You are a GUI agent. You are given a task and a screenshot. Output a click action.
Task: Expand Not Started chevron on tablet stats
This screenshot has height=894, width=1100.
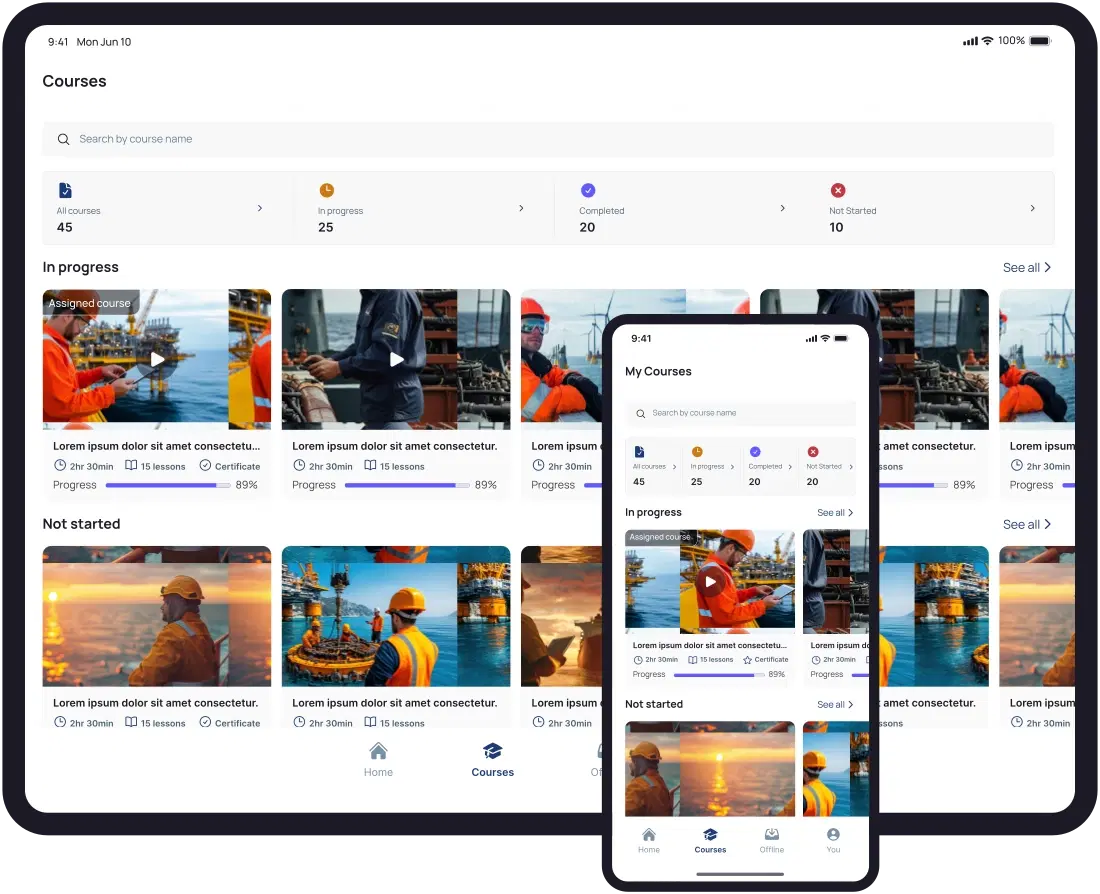pyautogui.click(x=1032, y=208)
